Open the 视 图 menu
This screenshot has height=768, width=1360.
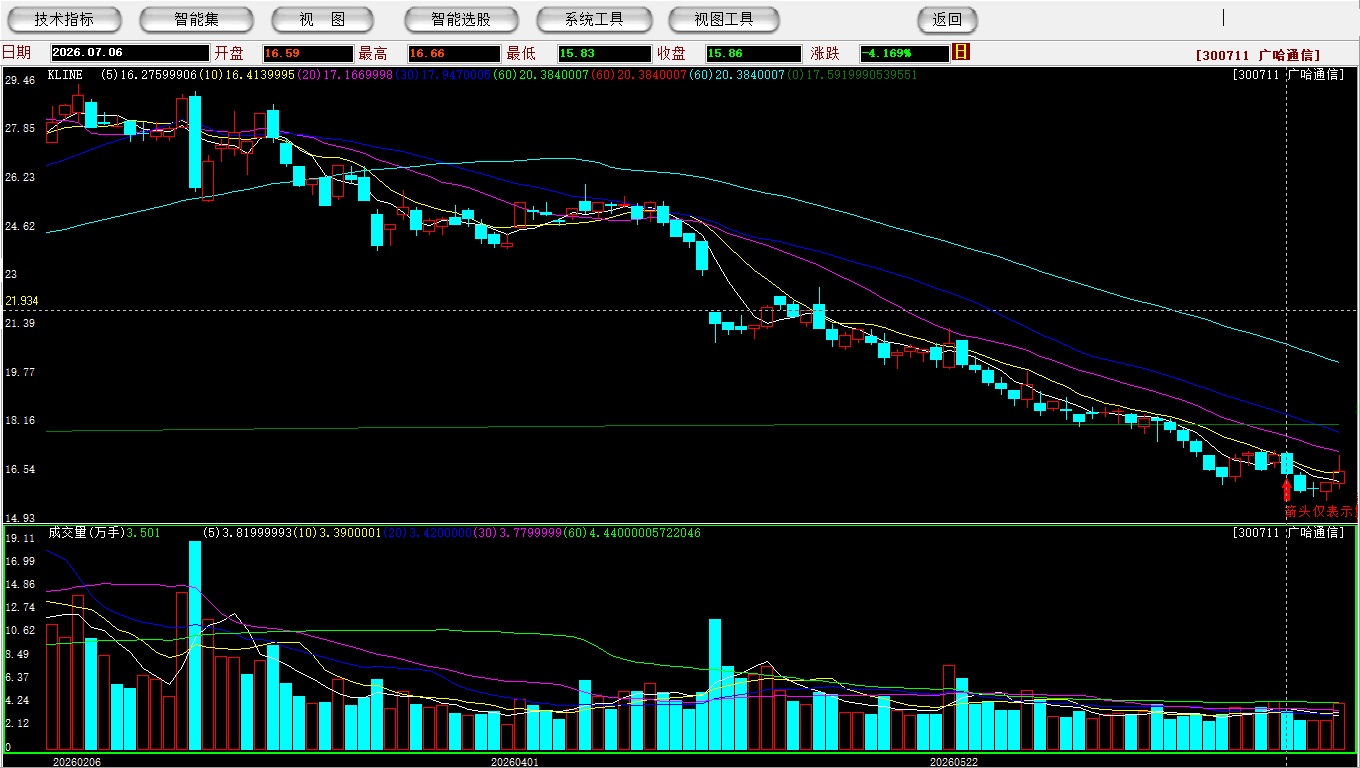tap(322, 19)
